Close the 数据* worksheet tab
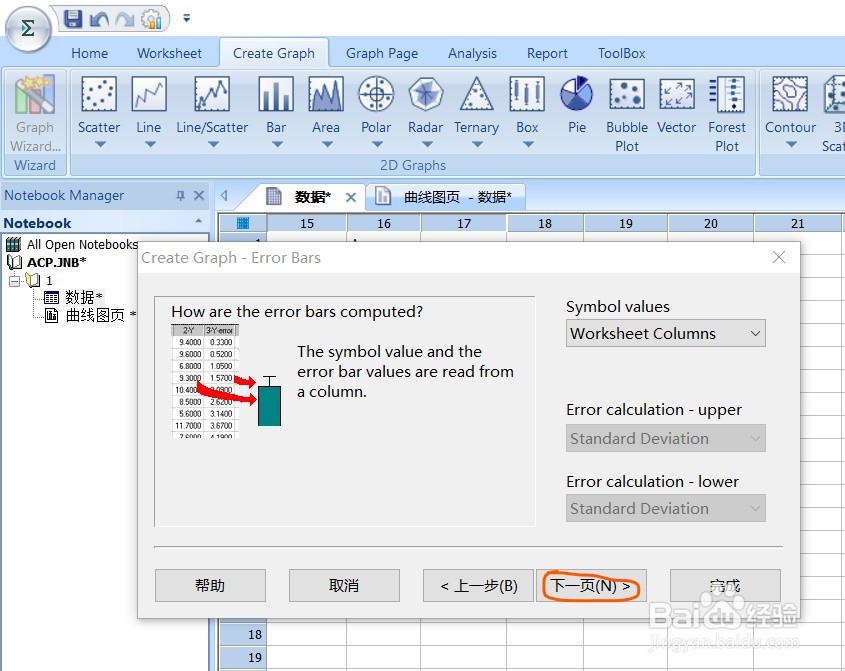Image resolution: width=845 pixels, height=671 pixels. pos(351,197)
